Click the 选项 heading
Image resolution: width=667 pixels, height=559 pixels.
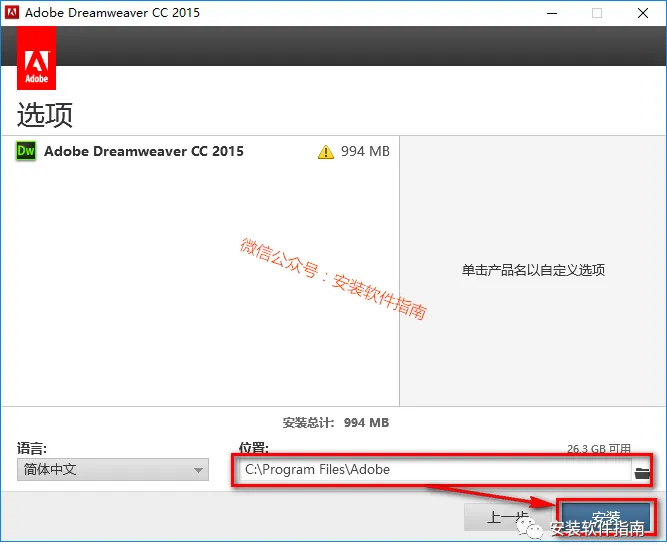[x=45, y=114]
